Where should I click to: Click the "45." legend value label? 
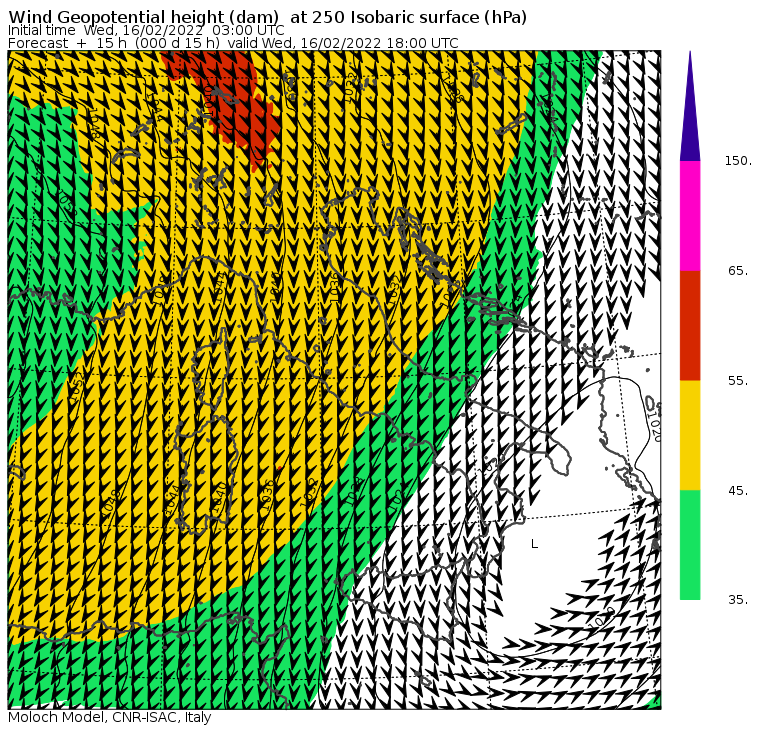click(x=738, y=491)
